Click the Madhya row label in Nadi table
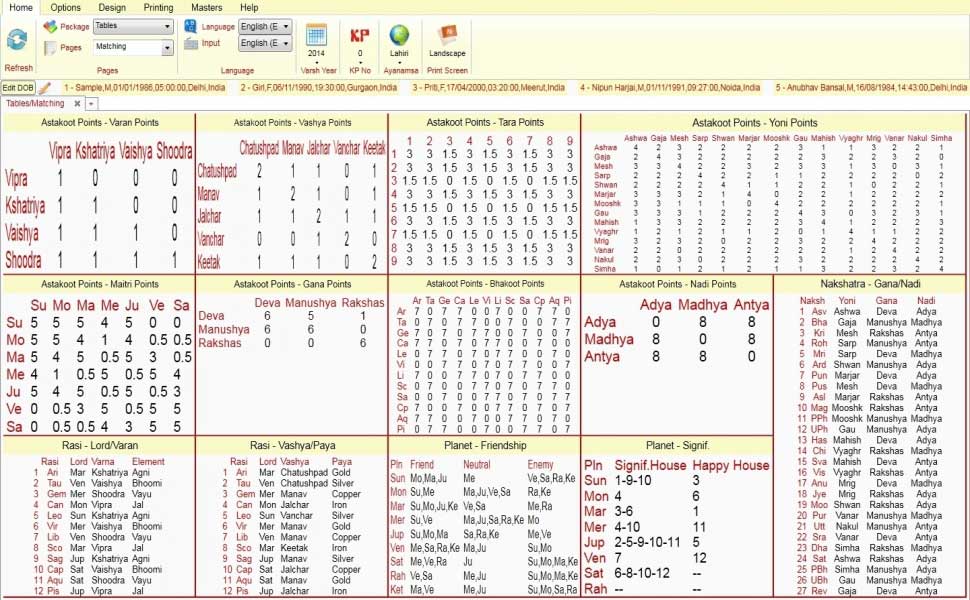 (x=609, y=339)
